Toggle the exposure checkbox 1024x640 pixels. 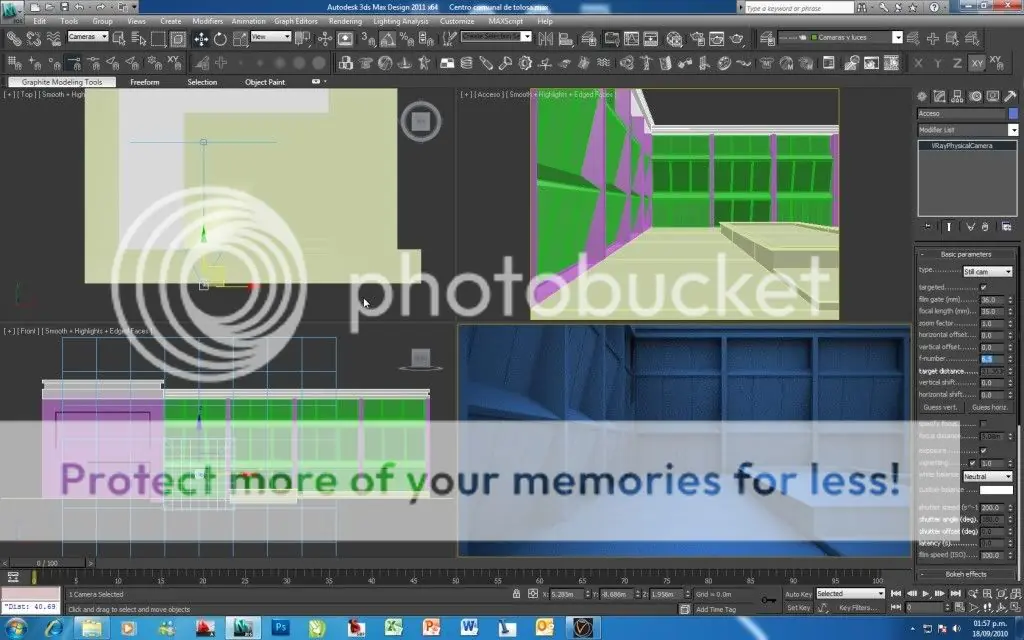[x=984, y=451]
